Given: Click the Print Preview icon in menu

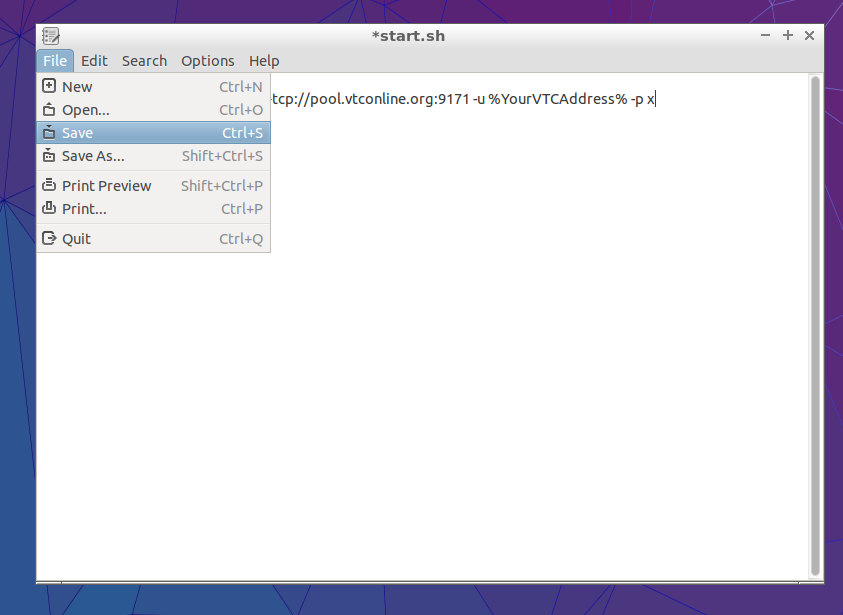Looking at the screenshot, I should (49, 186).
